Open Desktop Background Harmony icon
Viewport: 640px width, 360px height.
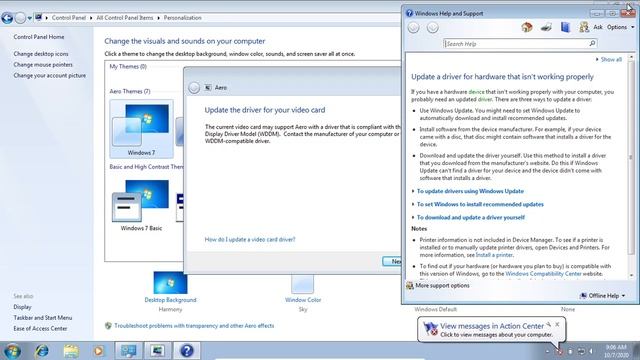170,282
